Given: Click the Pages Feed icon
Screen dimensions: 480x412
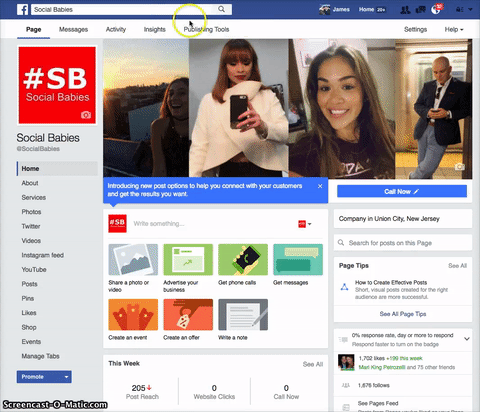Looking at the screenshot, I should (x=346, y=407).
